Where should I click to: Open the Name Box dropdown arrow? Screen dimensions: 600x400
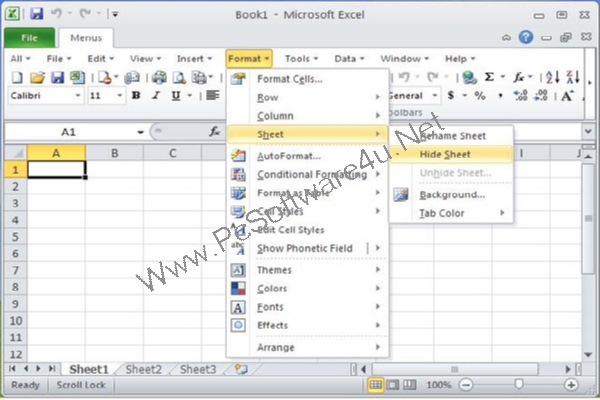click(x=140, y=132)
